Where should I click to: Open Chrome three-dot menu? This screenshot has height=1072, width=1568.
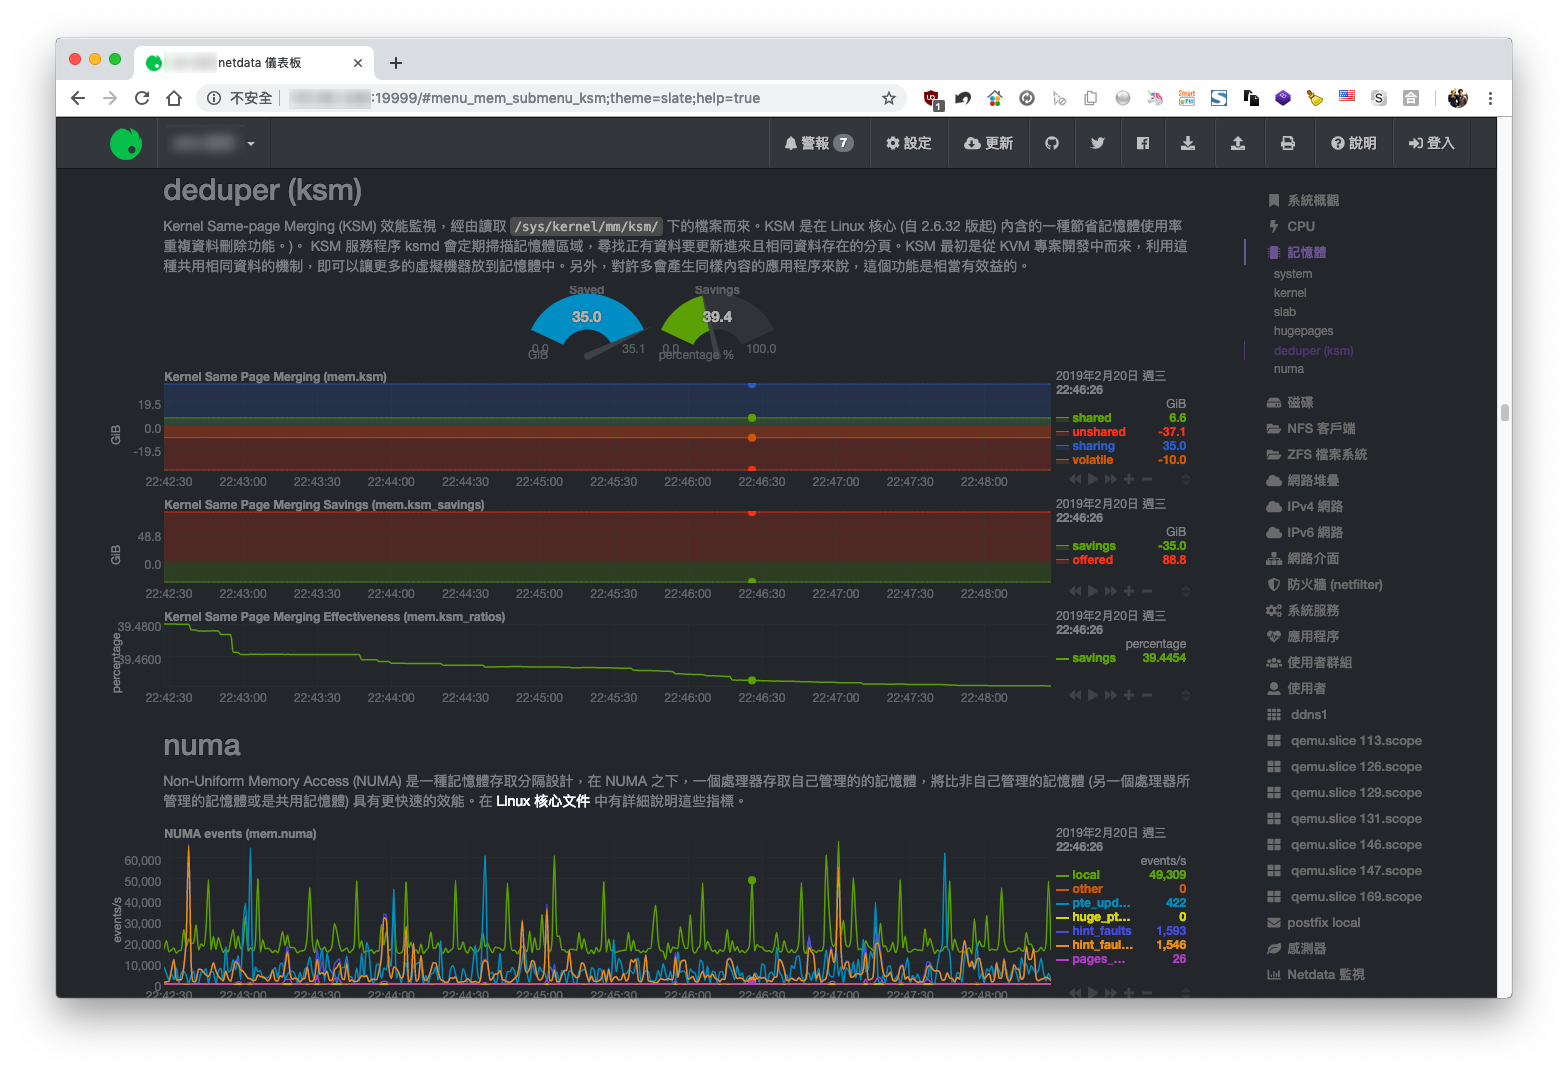[1490, 98]
